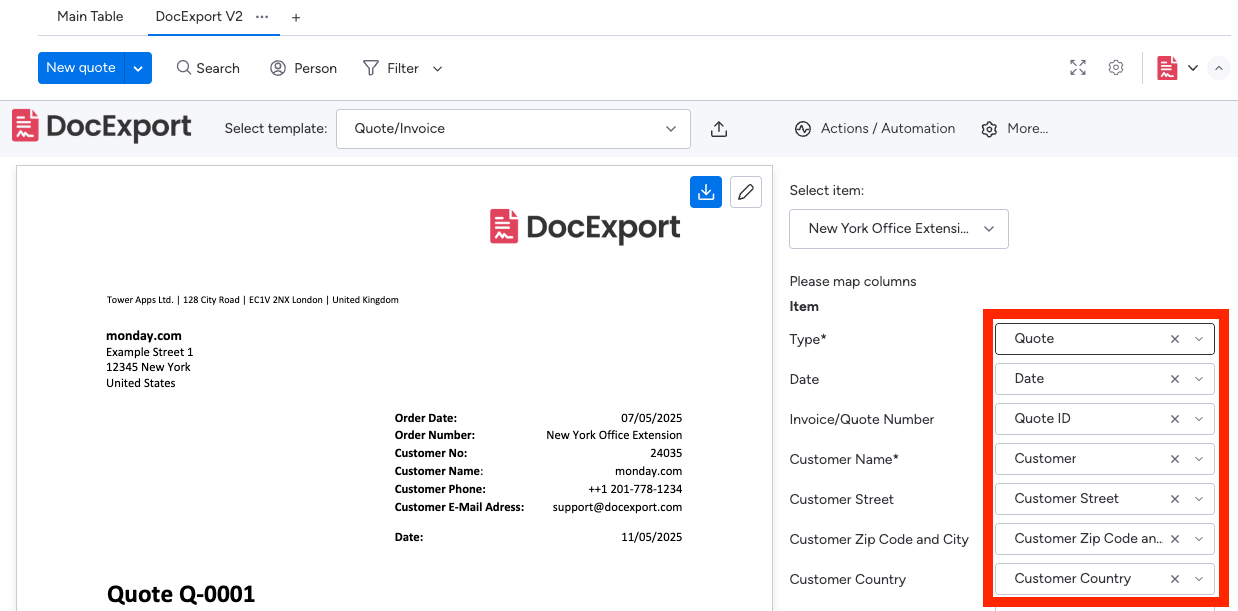
Task: Click the bold monday.com recipient name
Action: [144, 336]
